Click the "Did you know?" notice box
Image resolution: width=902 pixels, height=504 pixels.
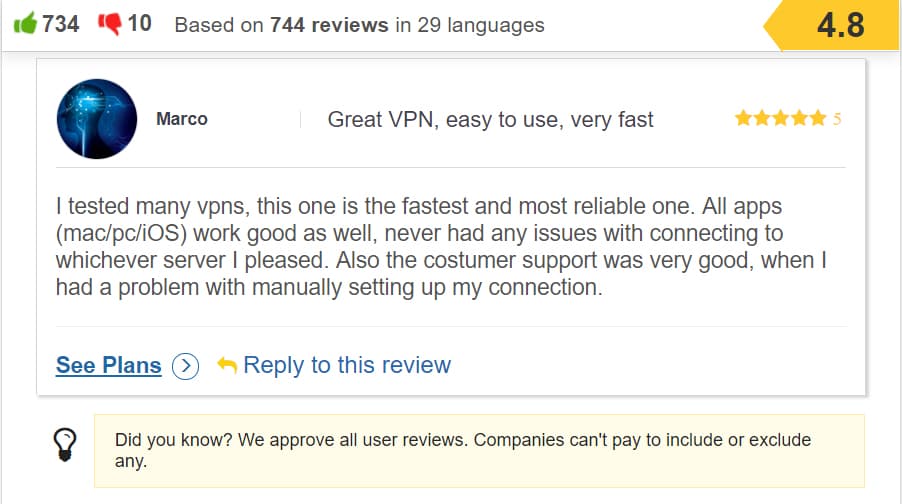click(x=478, y=451)
